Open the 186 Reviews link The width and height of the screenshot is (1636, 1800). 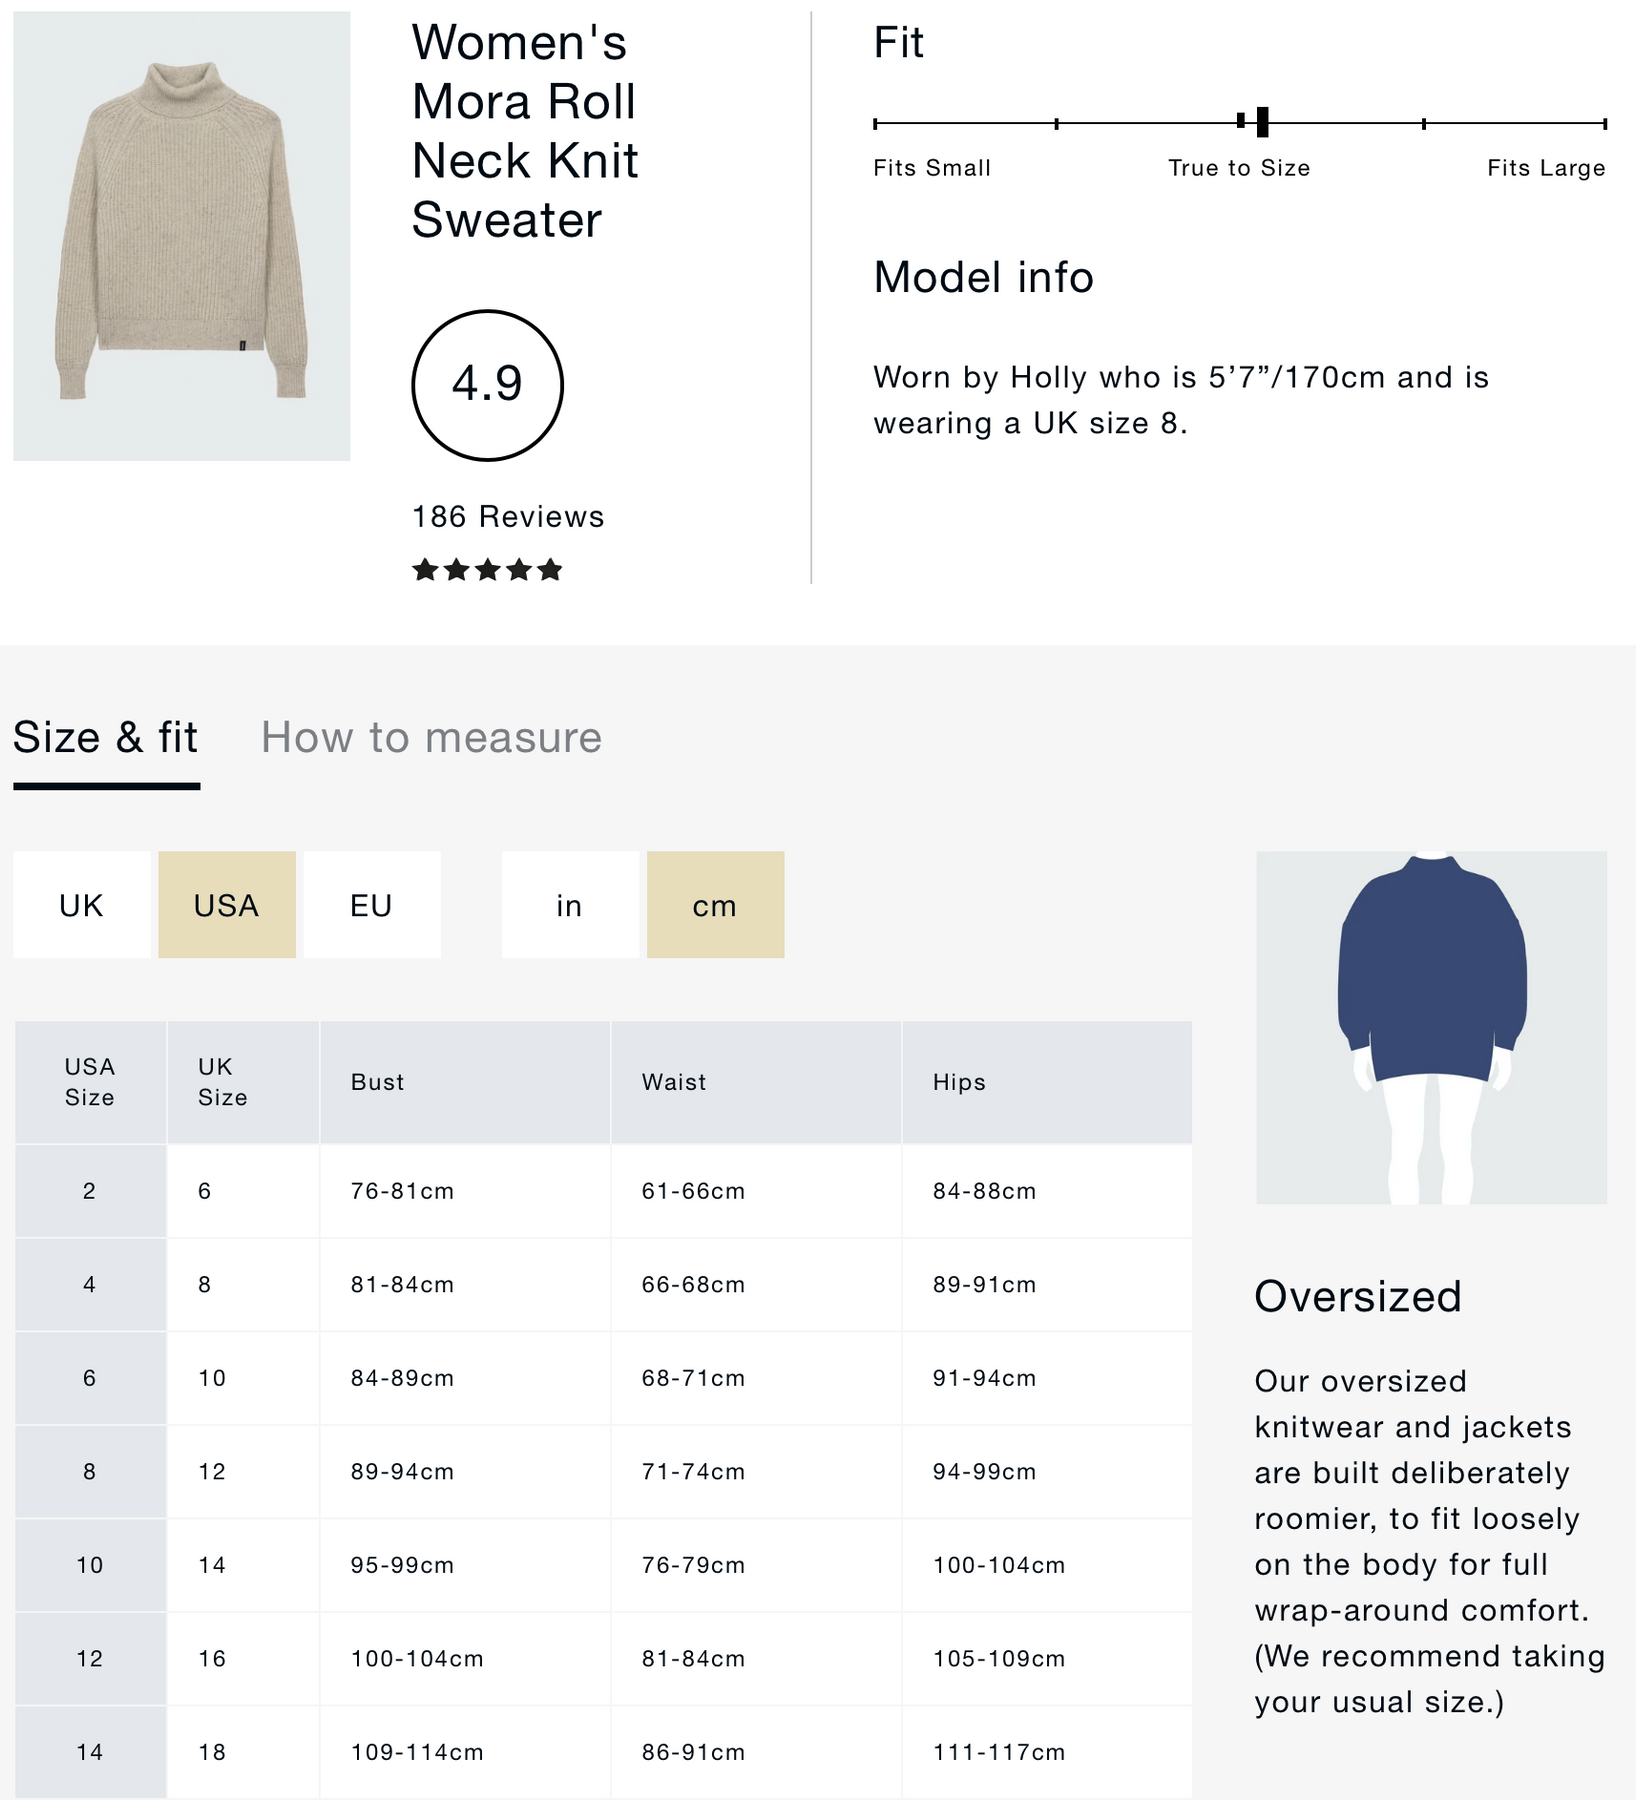point(508,517)
